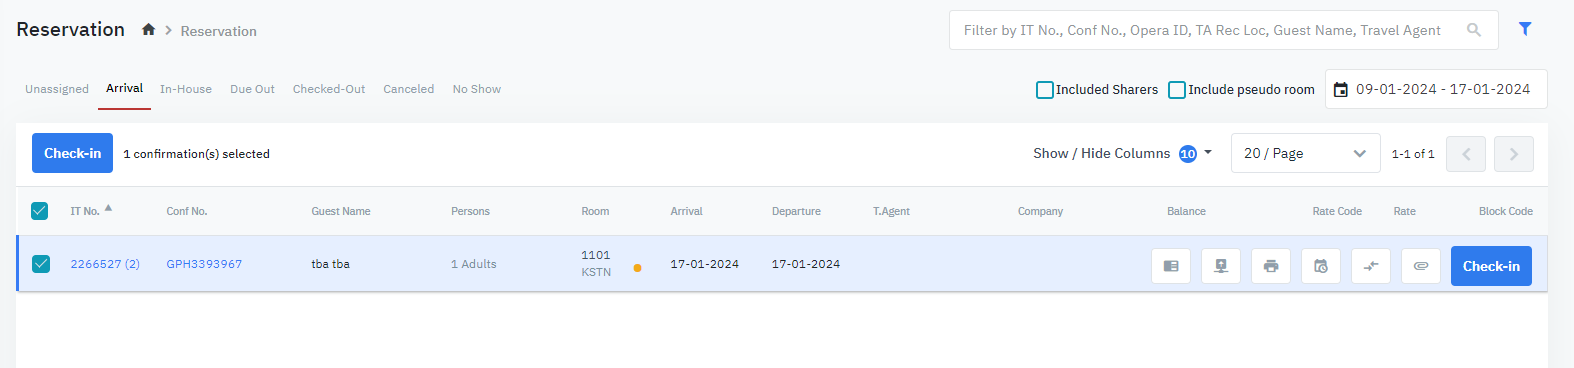Viewport: 1574px width, 368px height.
Task: Open attachments with the paperclip icon
Action: click(x=1421, y=266)
